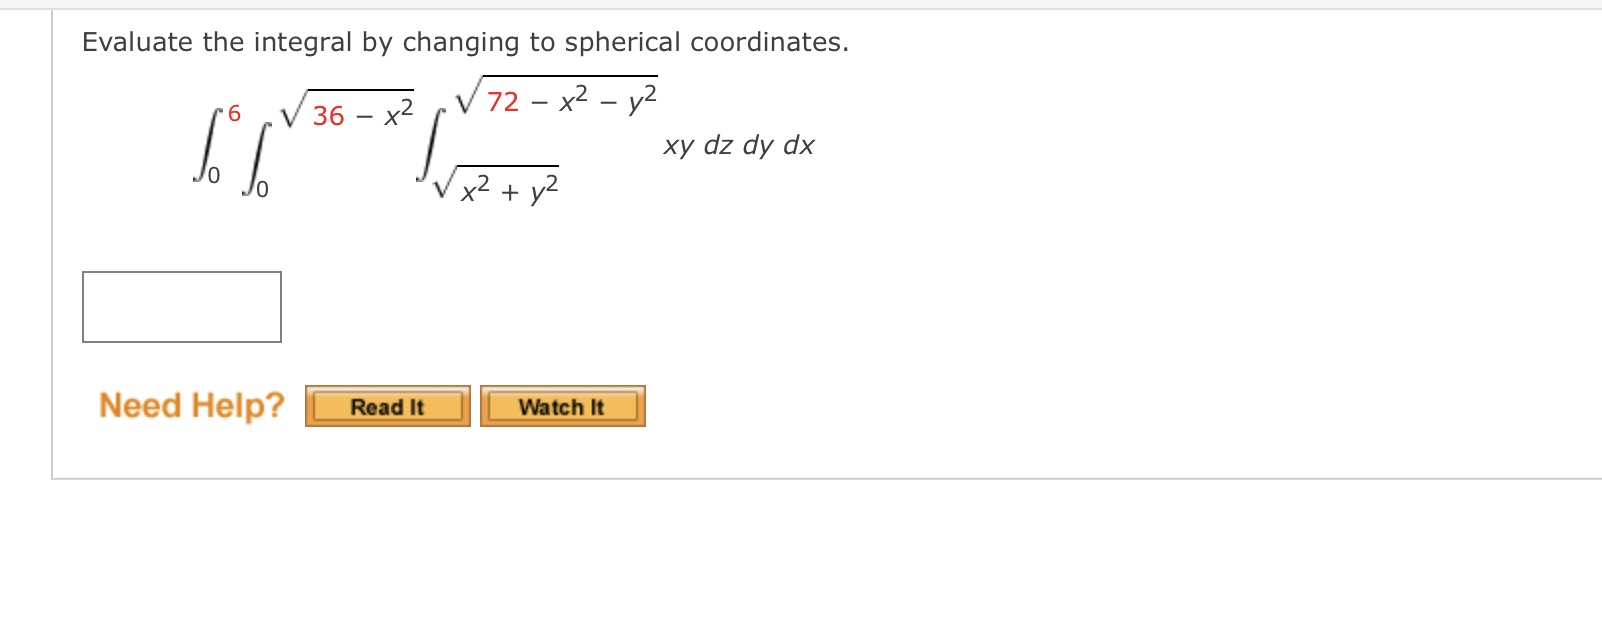1602x626 pixels.
Task: Click the orange Need Help? heading
Action: click(191, 406)
